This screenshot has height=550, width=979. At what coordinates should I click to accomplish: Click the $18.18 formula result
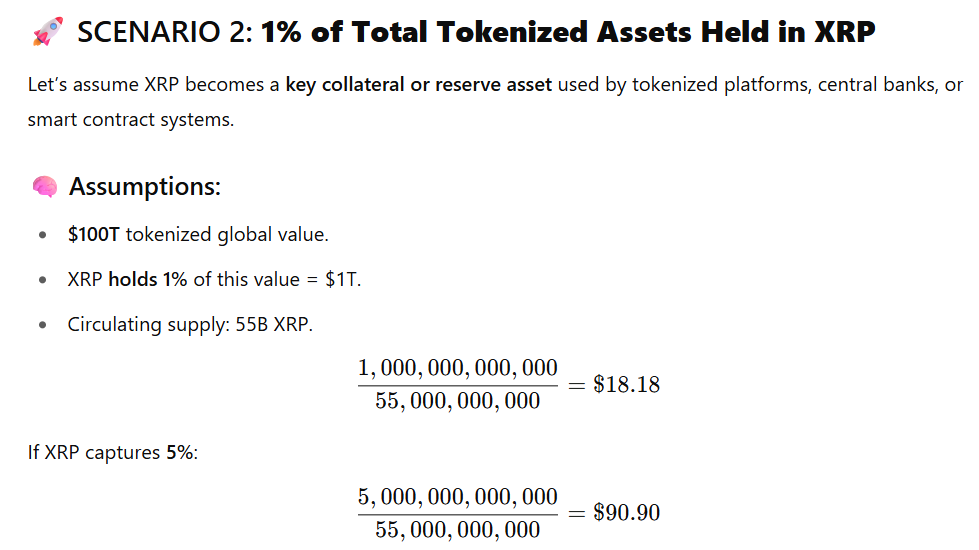(626, 385)
